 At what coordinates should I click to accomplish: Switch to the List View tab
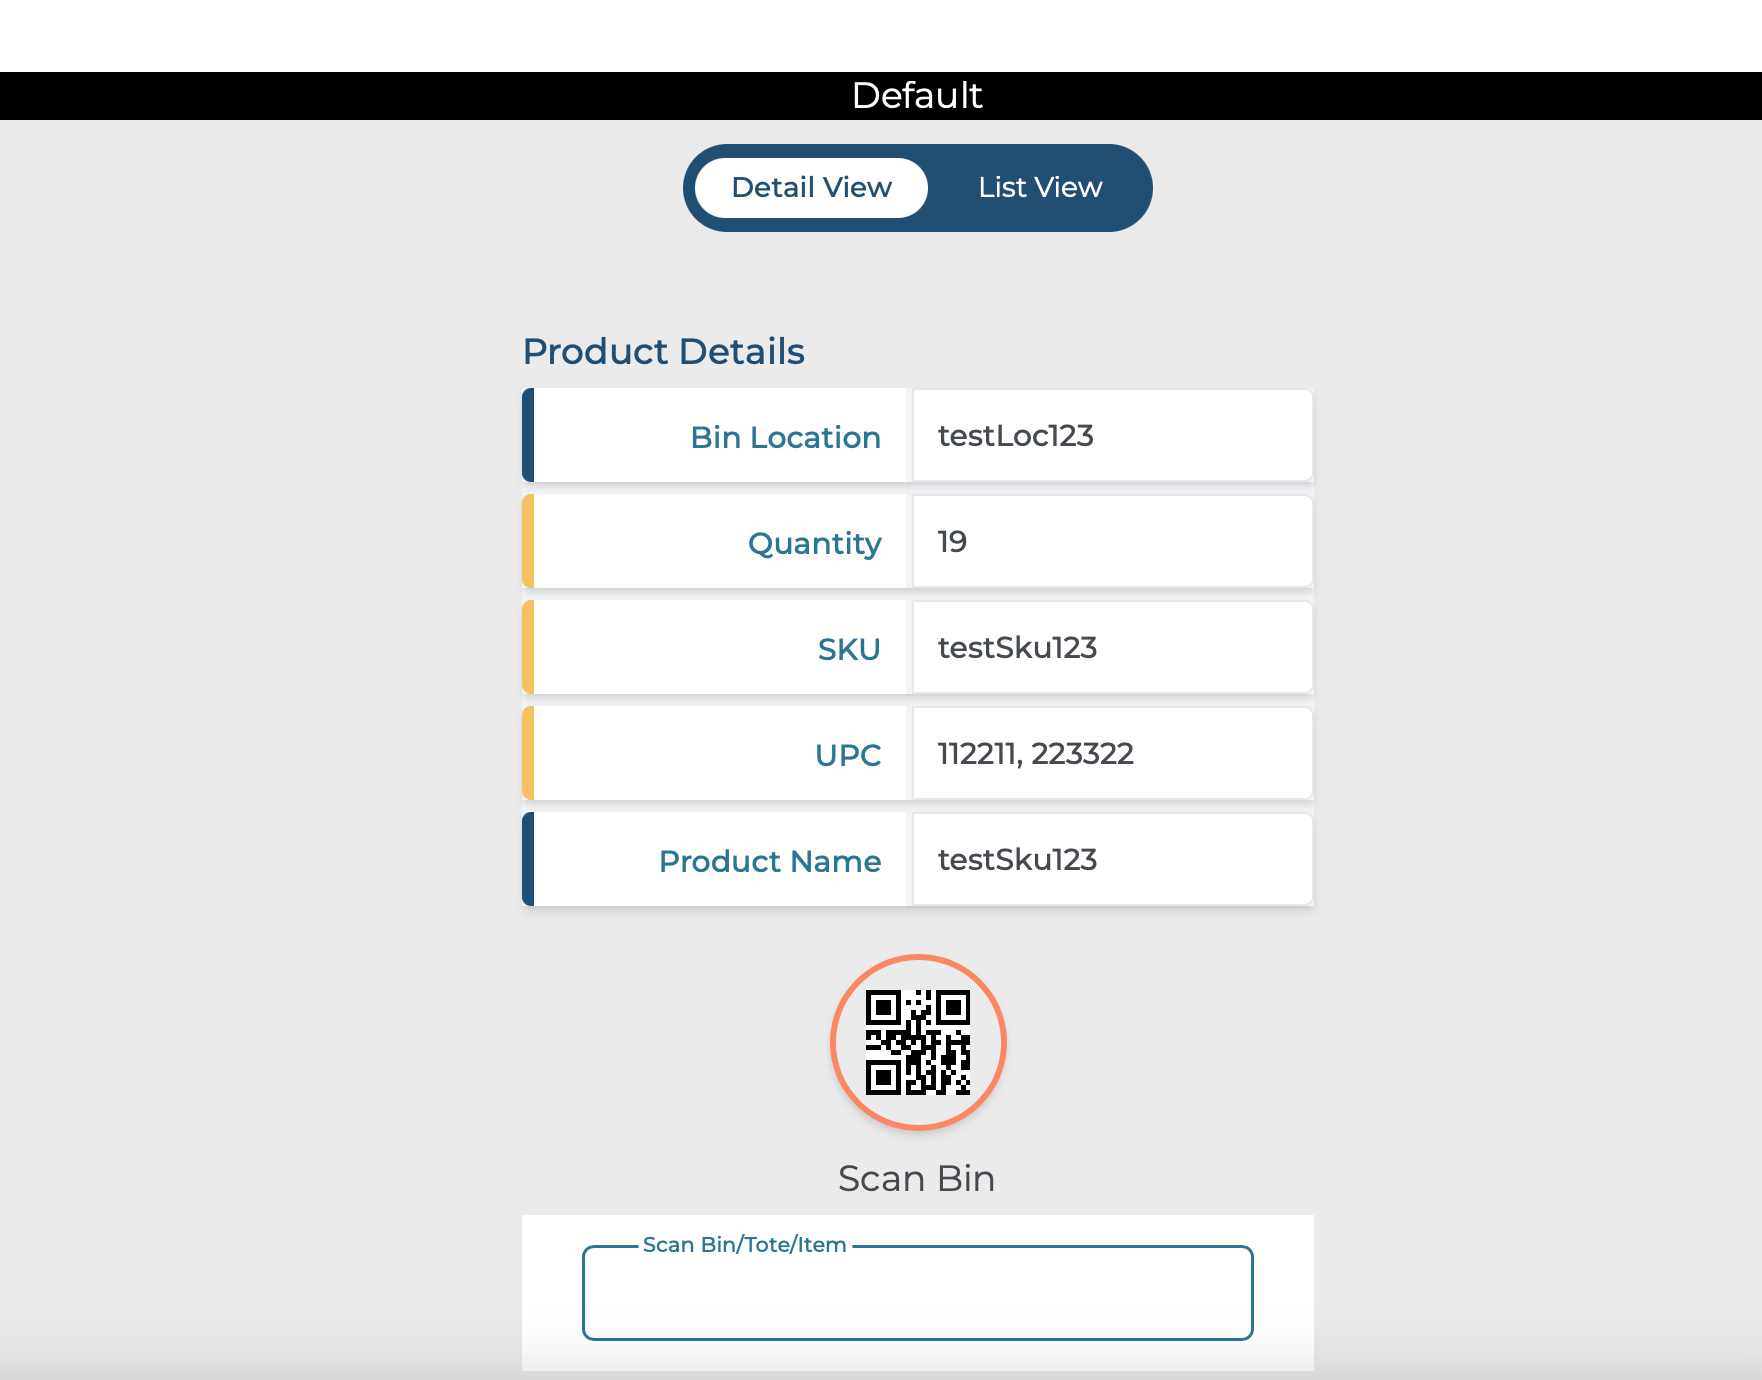point(1039,188)
